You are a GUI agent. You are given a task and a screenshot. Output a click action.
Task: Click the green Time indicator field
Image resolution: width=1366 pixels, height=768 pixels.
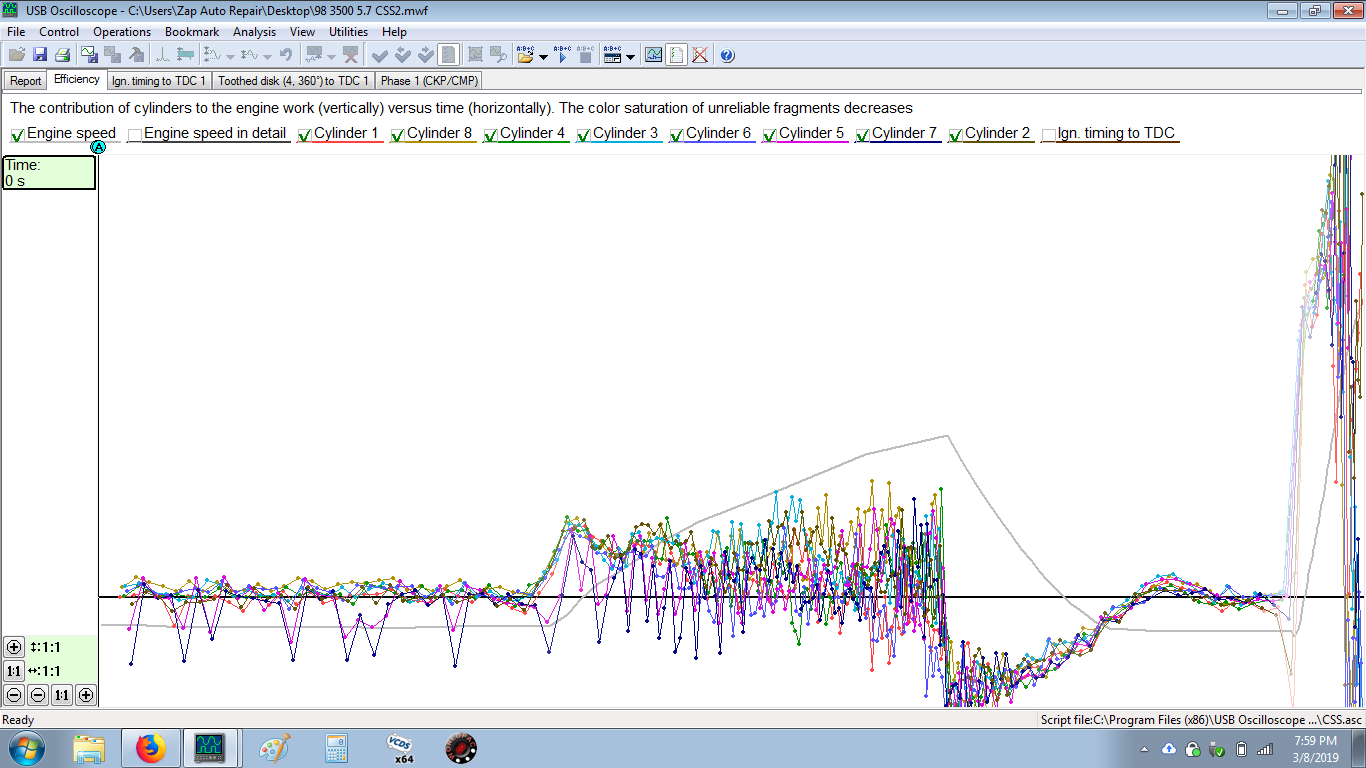[48, 172]
